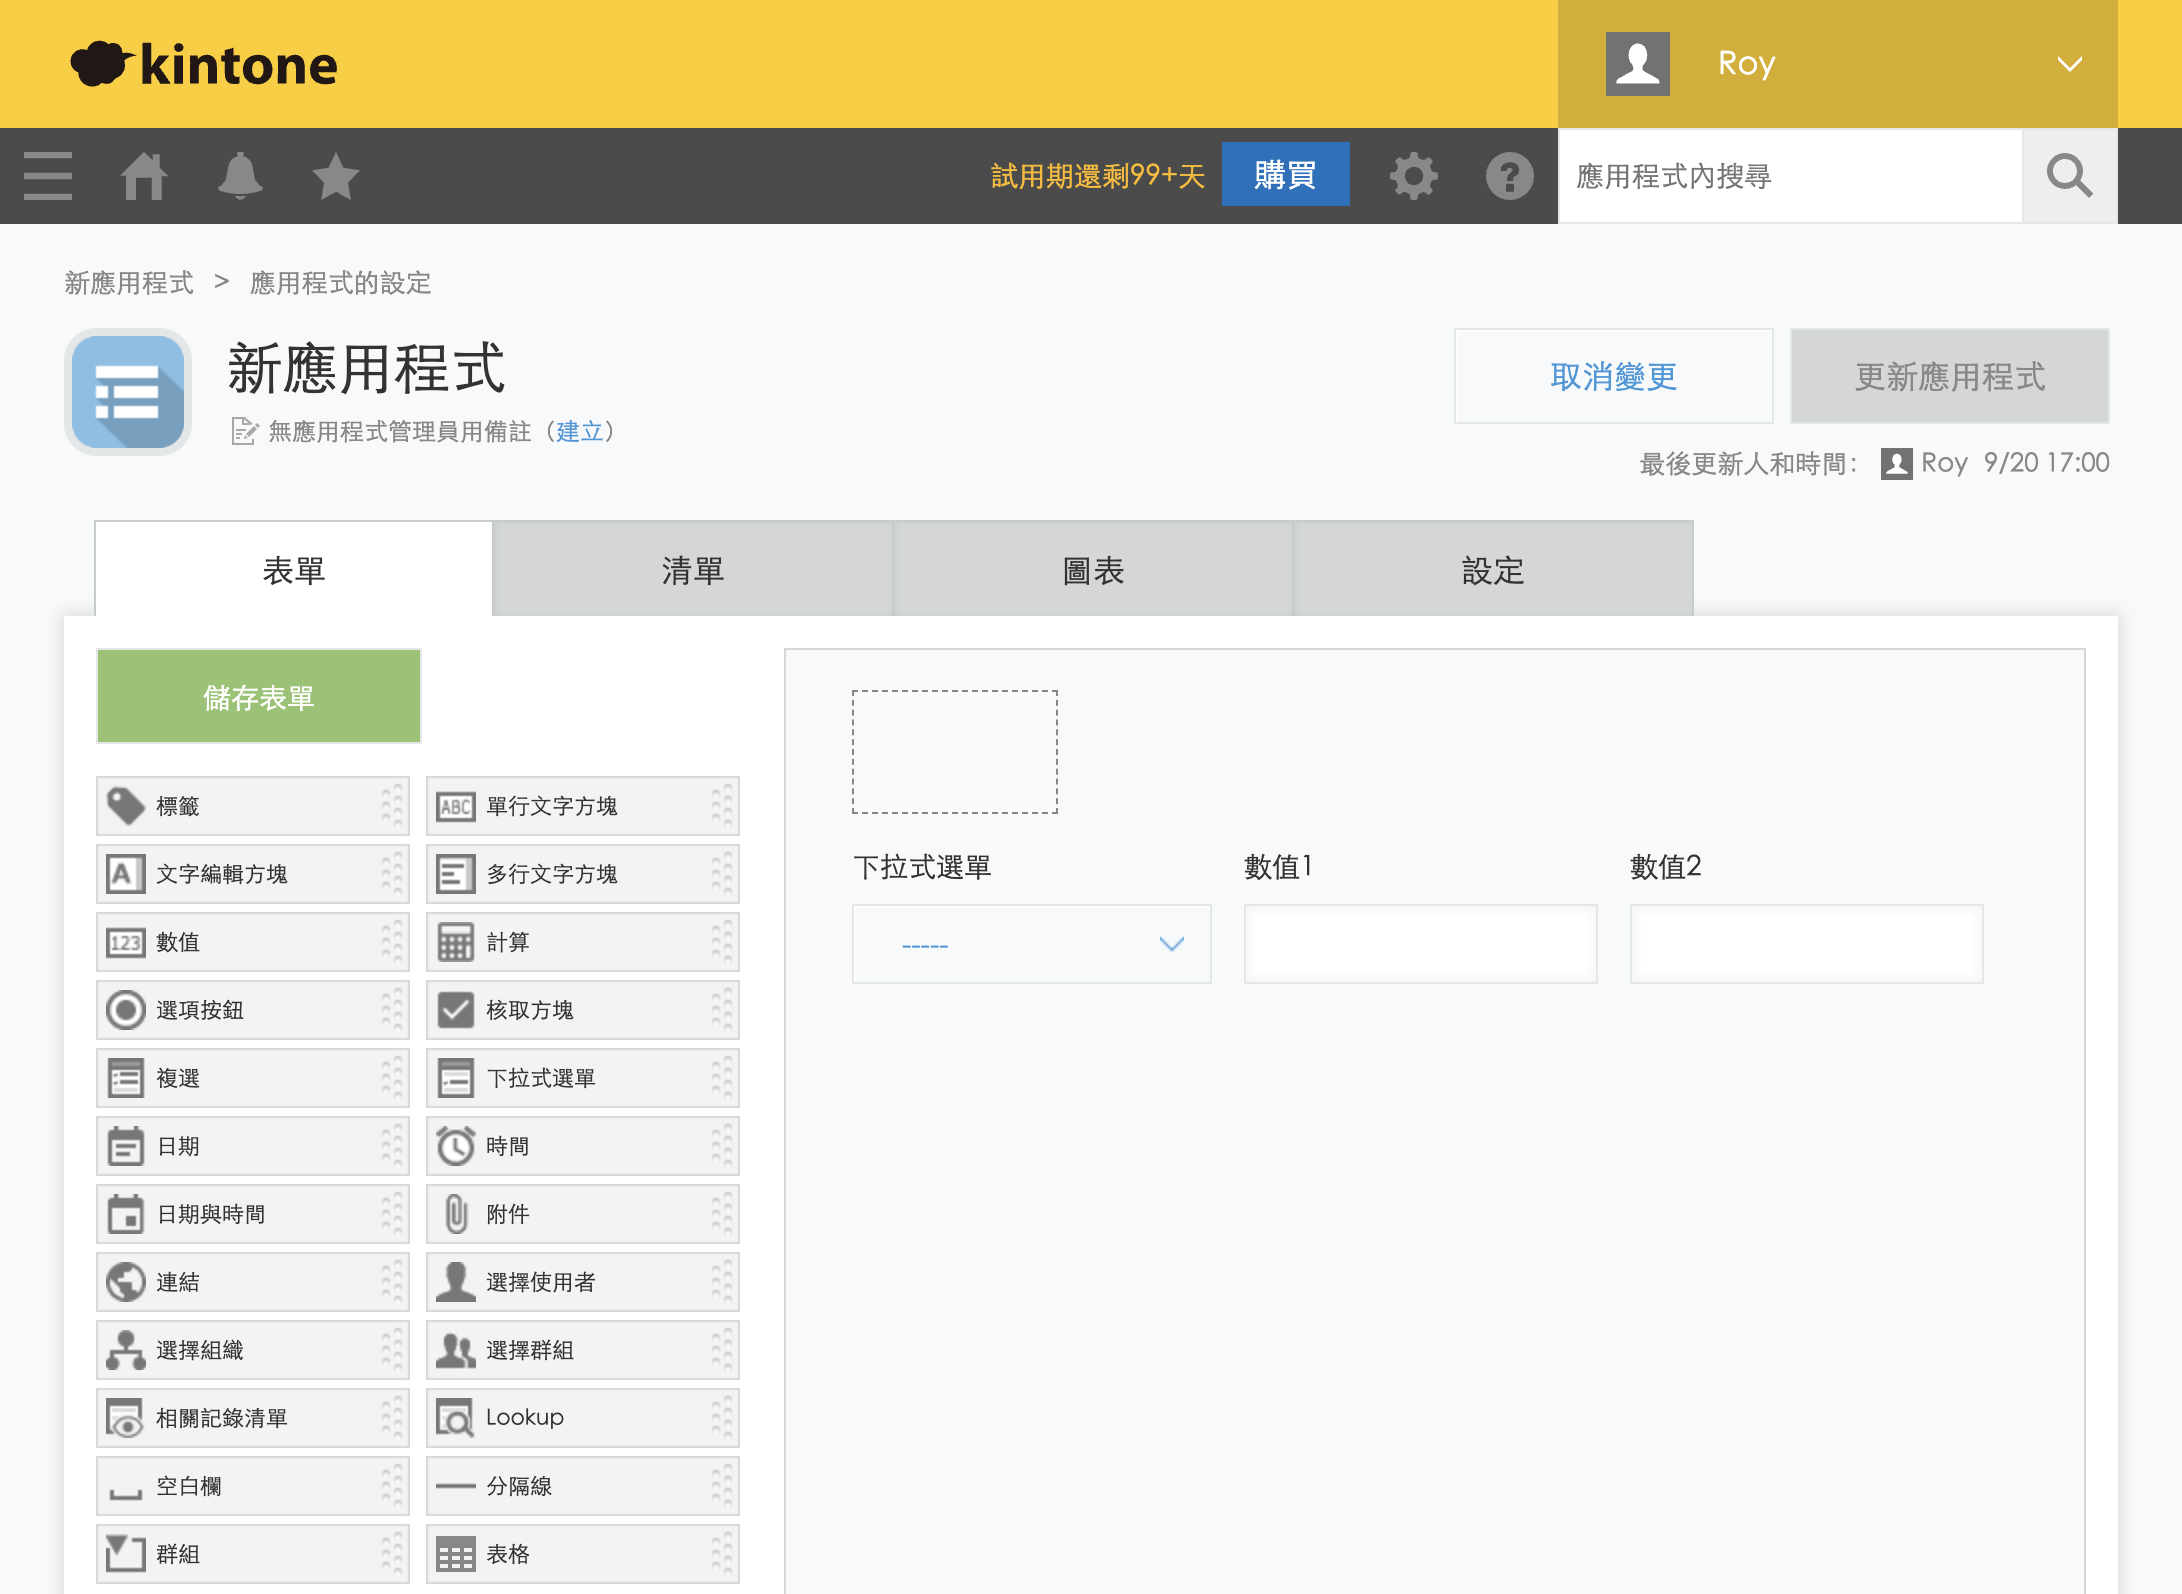
Task: Open the favorites star icon
Action: point(335,176)
